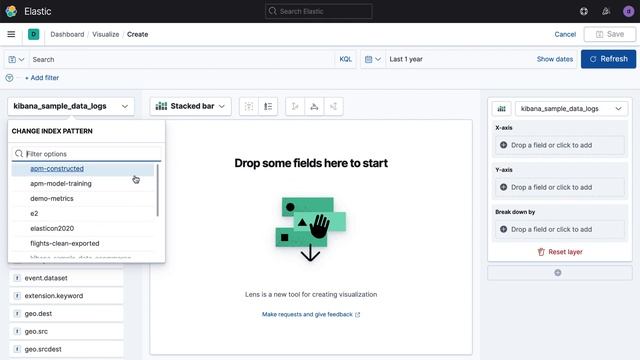This screenshot has height=360, width=640.
Task: Go to Dashboard breadcrumb
Action: tap(67, 34)
